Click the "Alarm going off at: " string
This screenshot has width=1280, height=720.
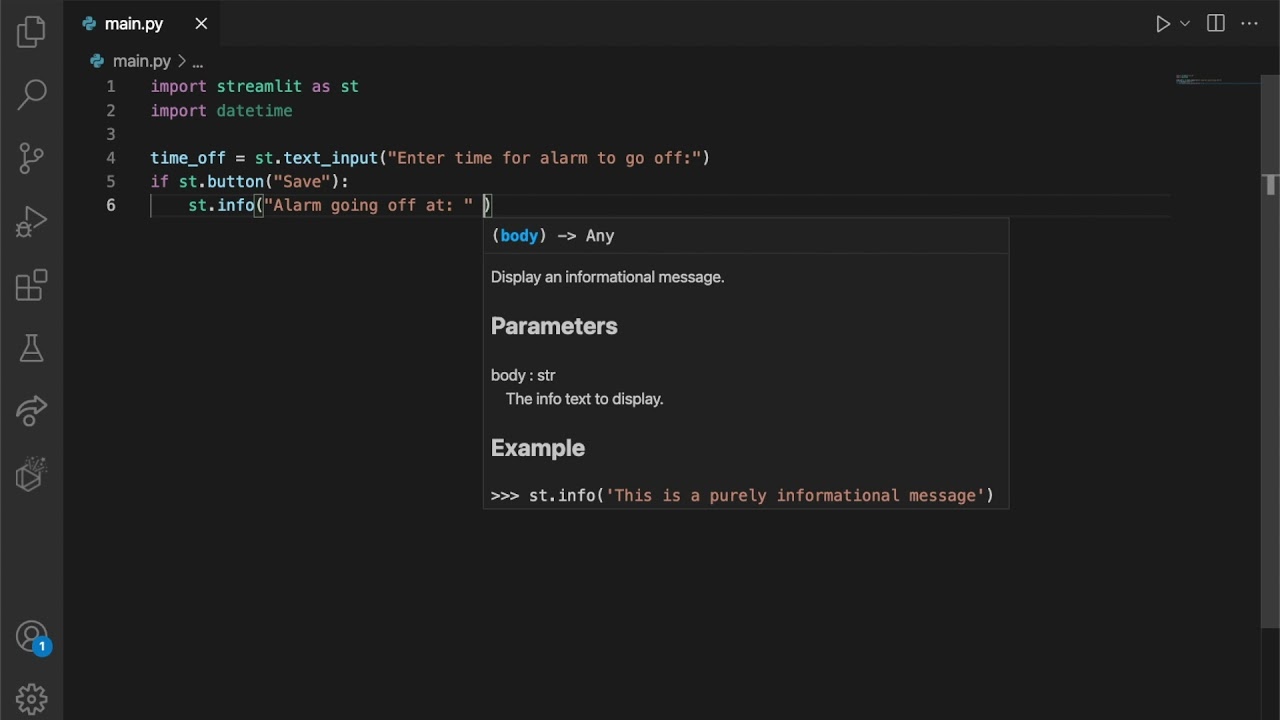click(369, 206)
